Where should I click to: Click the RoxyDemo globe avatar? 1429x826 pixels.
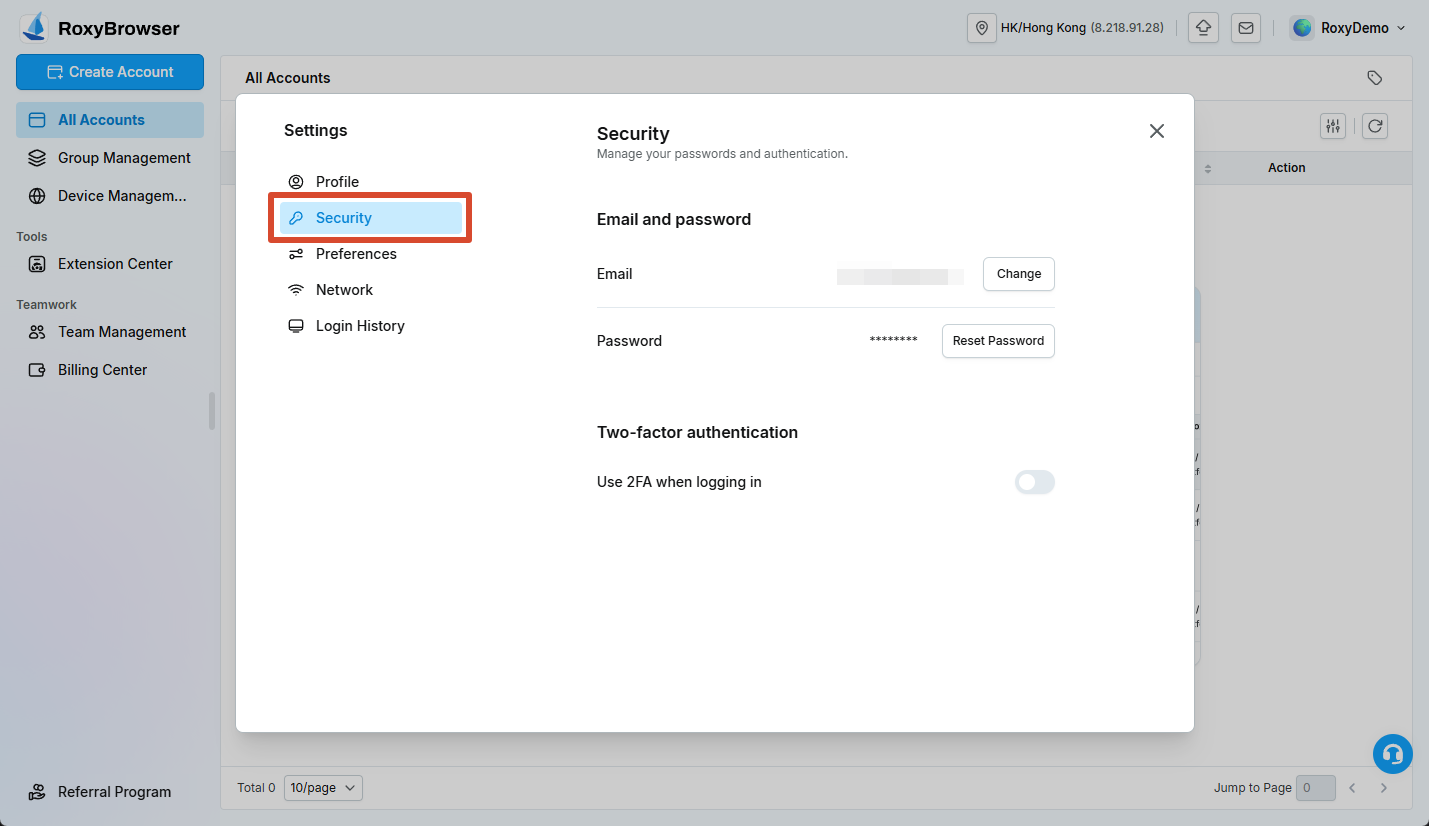(x=1302, y=28)
